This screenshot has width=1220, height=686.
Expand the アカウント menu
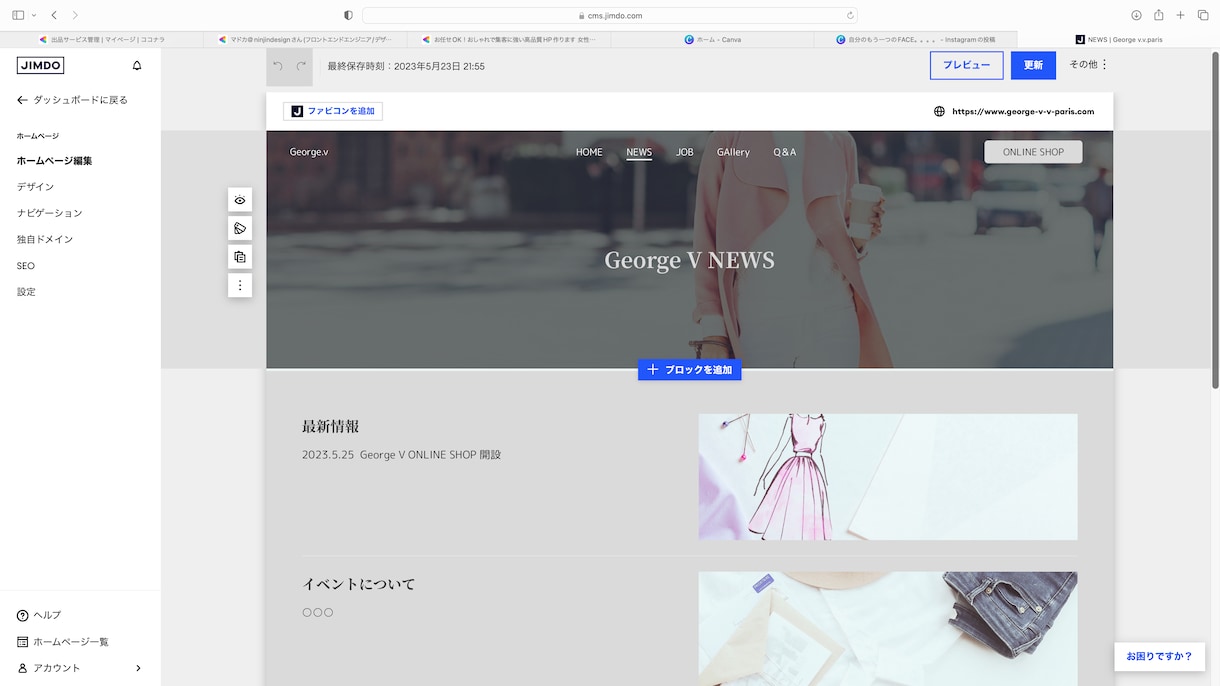80,668
